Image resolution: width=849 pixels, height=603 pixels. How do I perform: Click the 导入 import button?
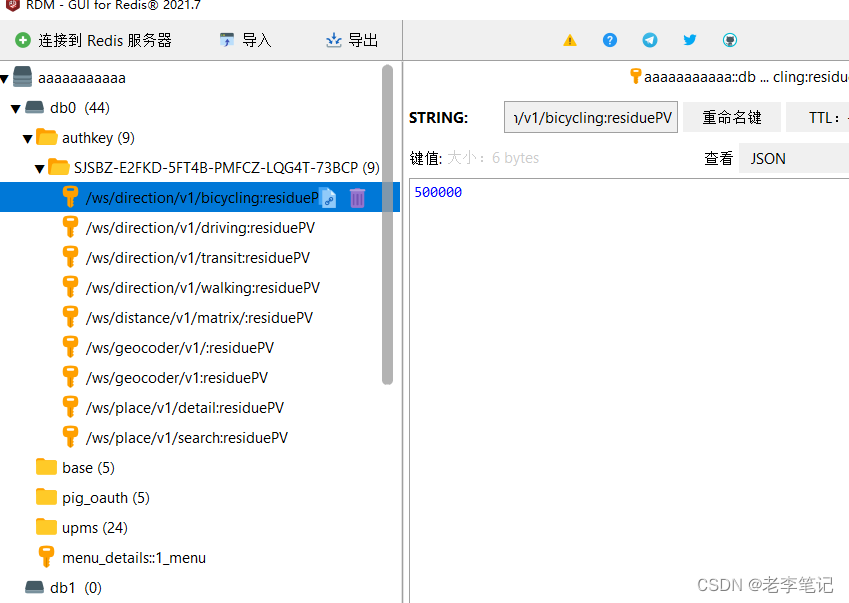click(x=245, y=40)
